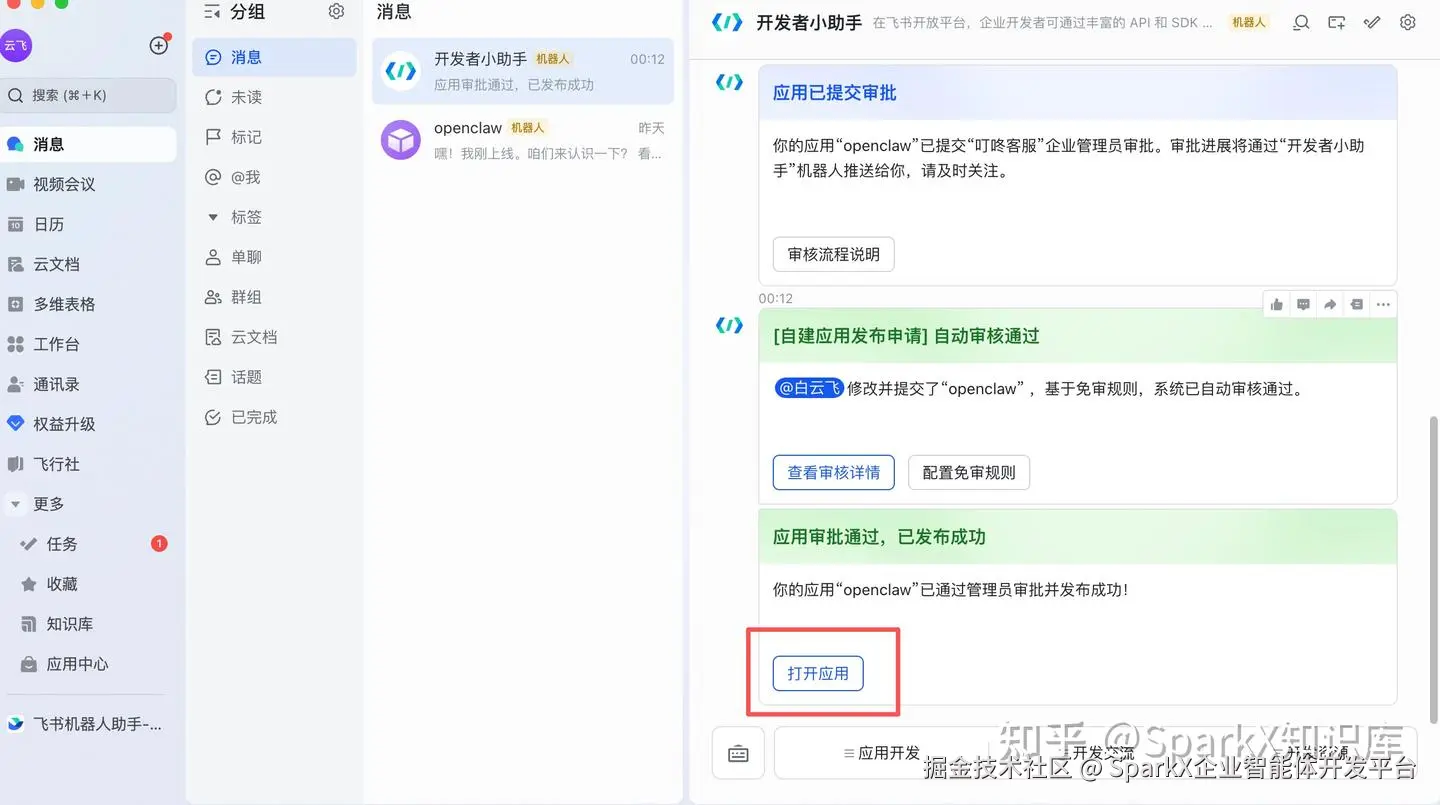Open the 应用开发 bot menu

point(882,753)
